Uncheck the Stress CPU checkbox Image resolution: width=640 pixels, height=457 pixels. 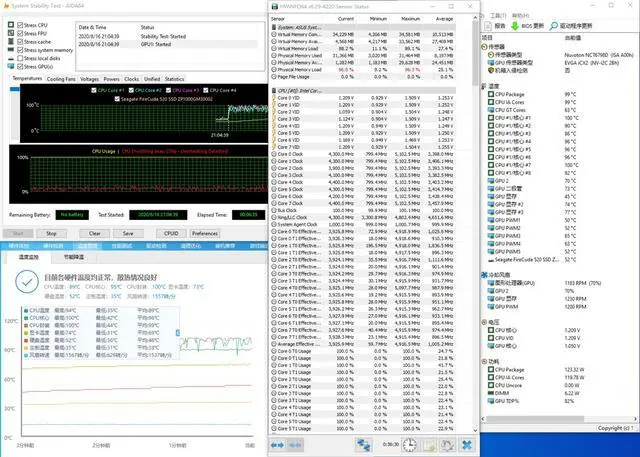(x=20, y=25)
